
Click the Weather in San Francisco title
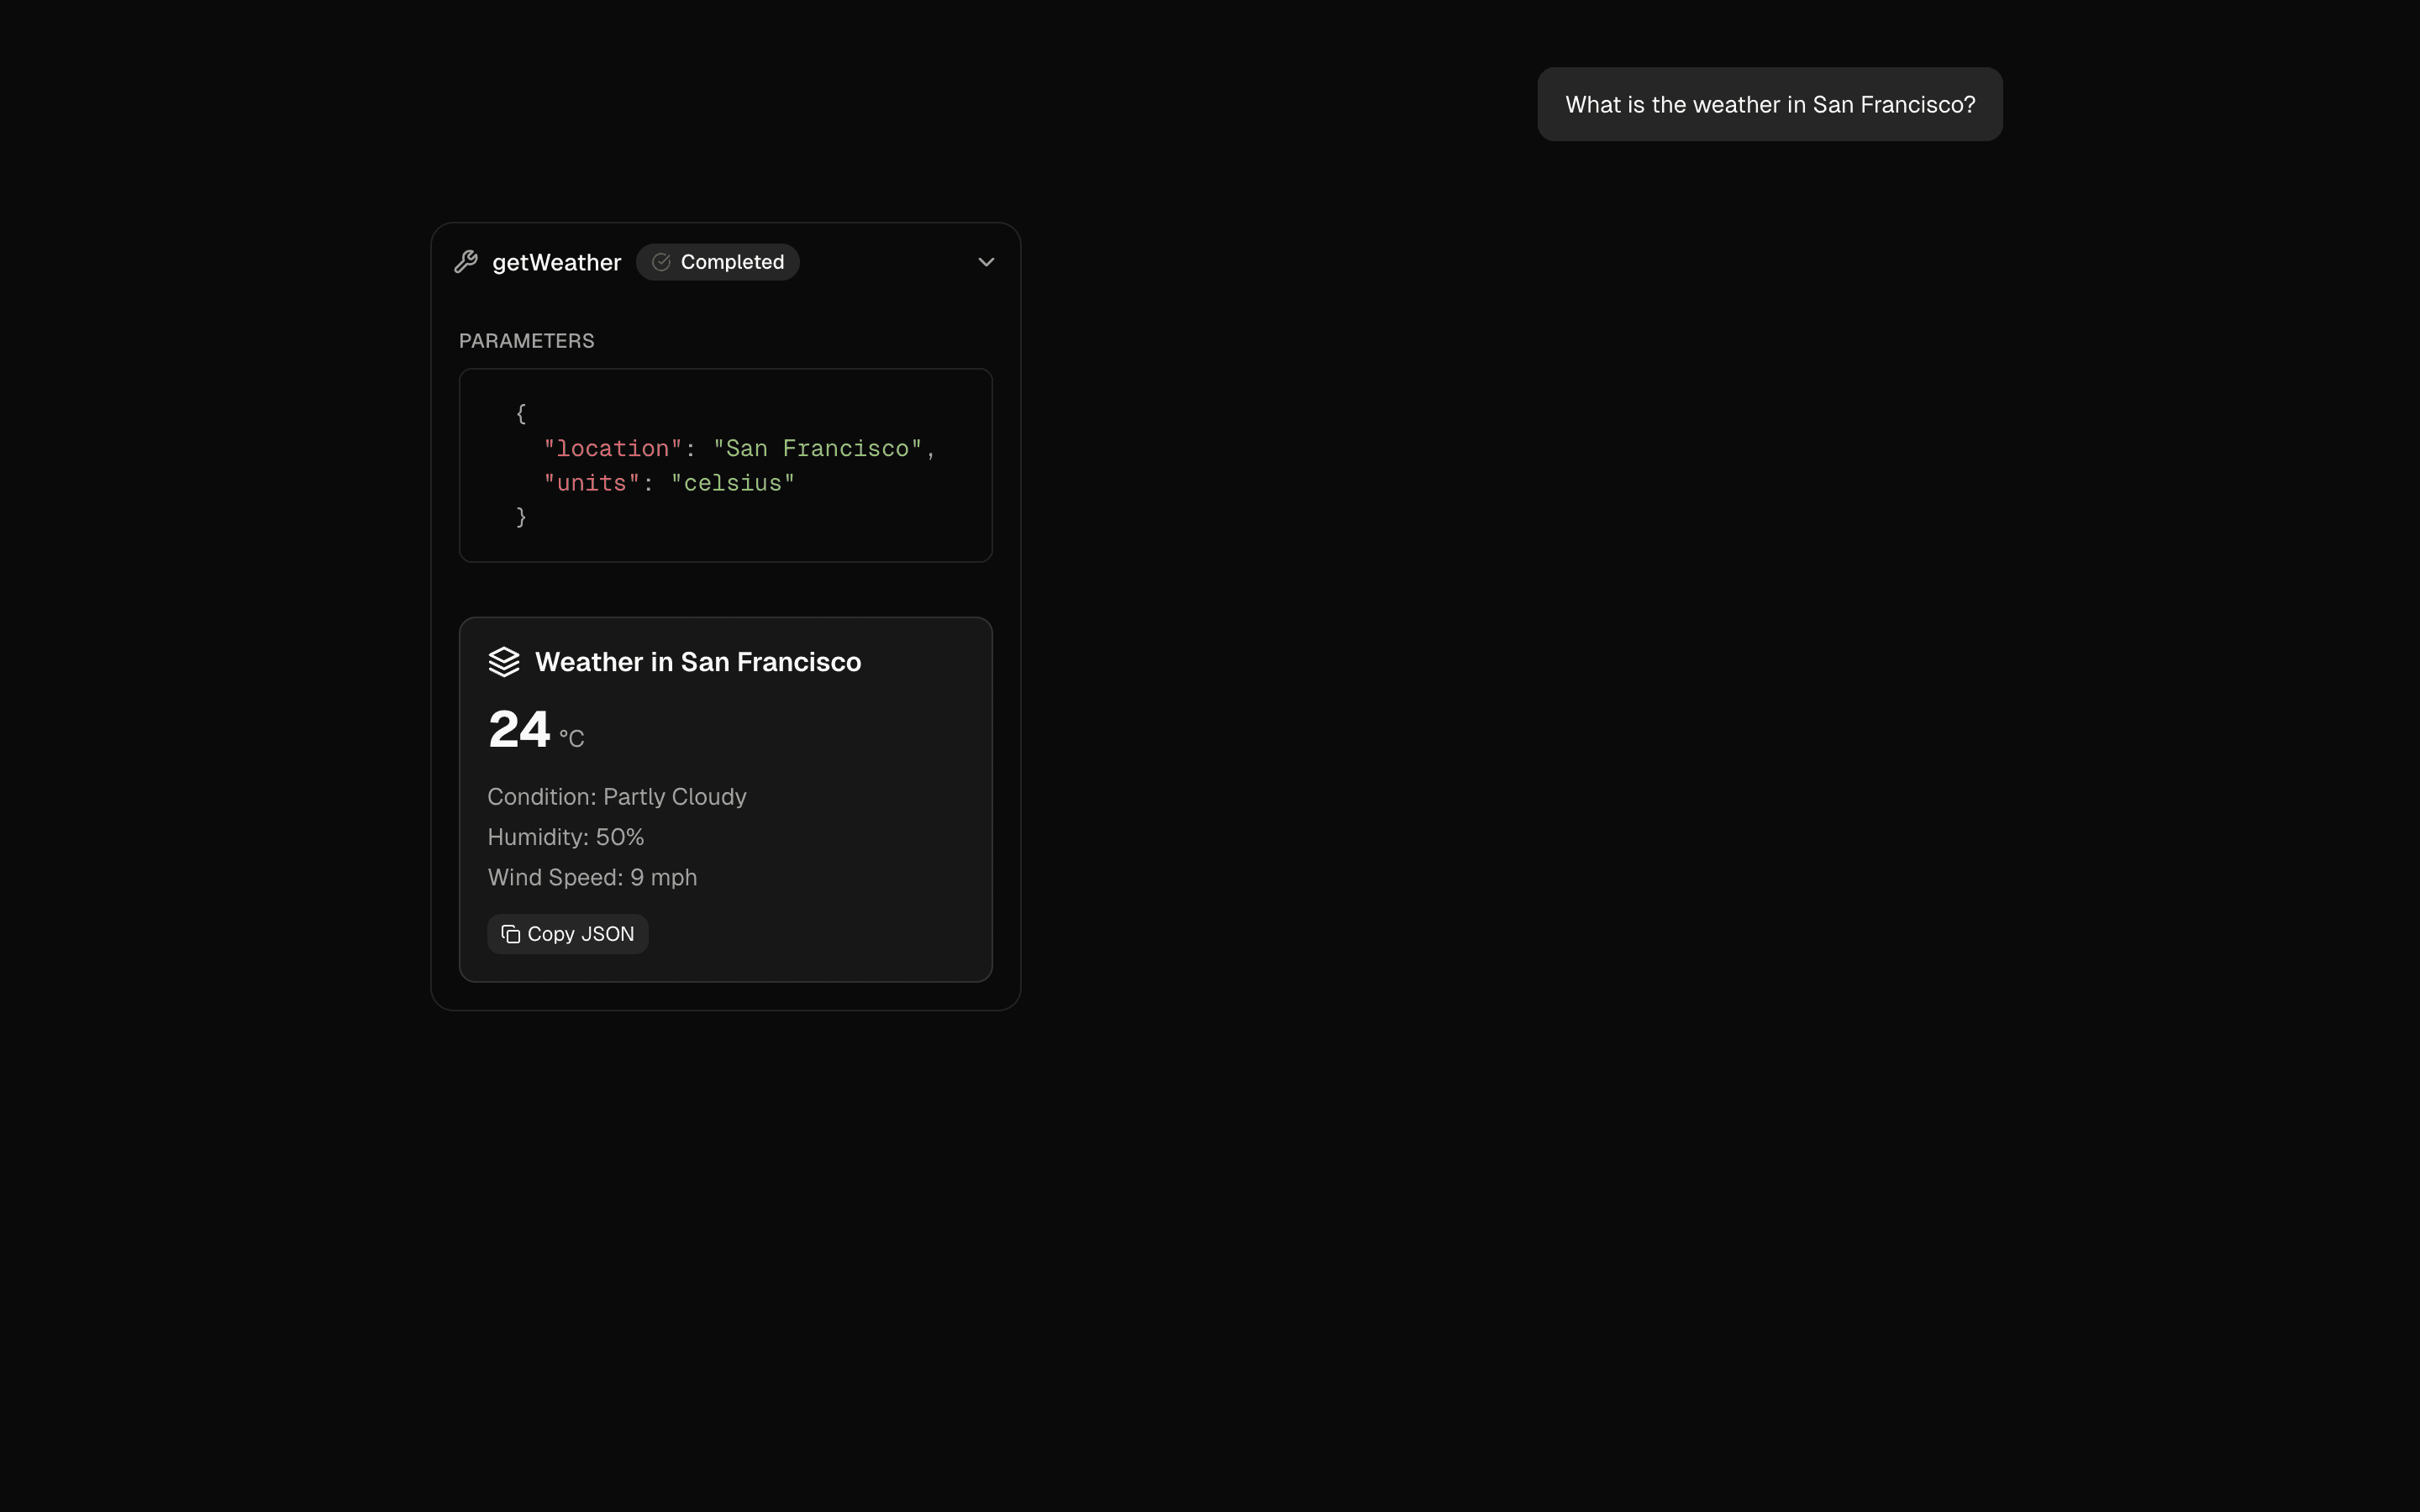698,661
